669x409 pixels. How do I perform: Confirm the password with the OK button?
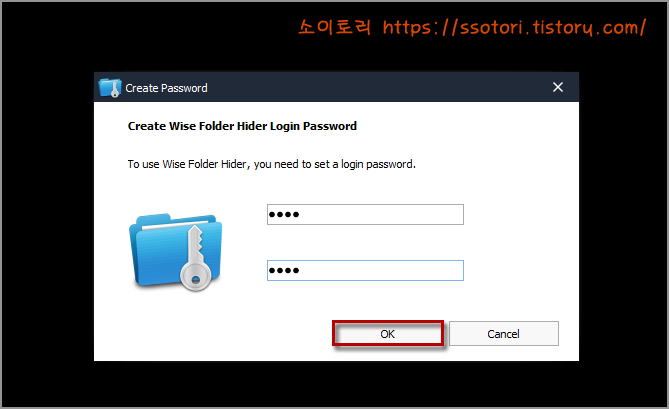pos(388,334)
